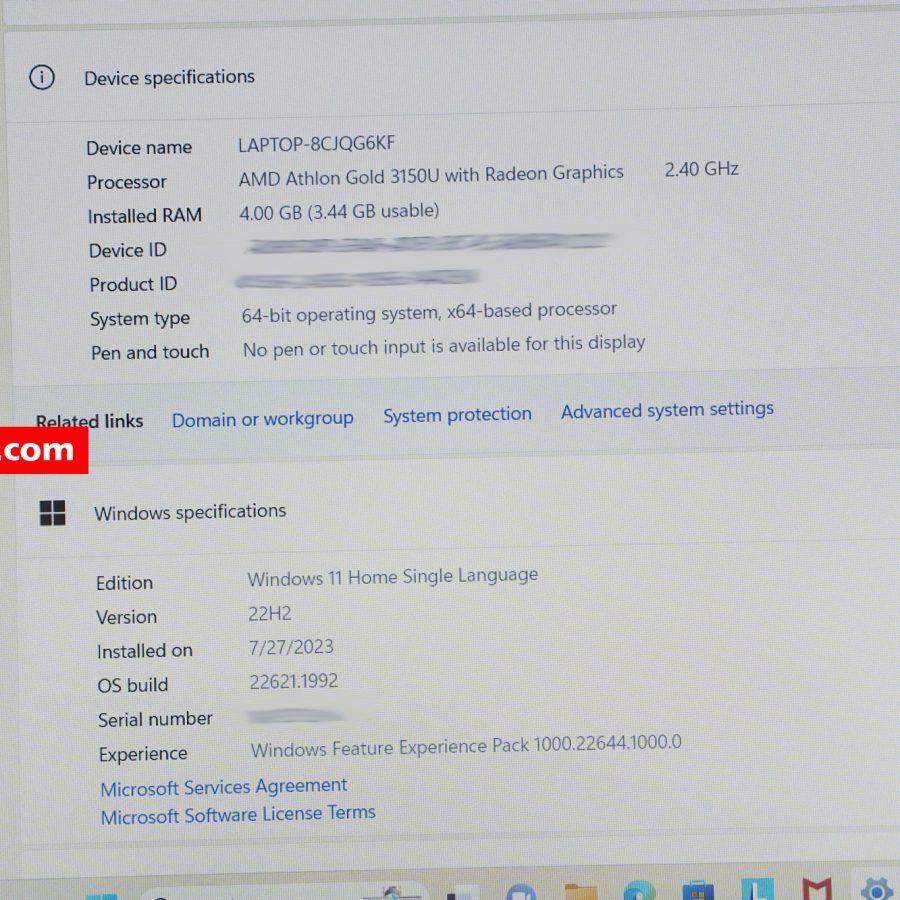The height and width of the screenshot is (900, 900).
Task: Click the Pen and touch label
Action: pos(150,352)
